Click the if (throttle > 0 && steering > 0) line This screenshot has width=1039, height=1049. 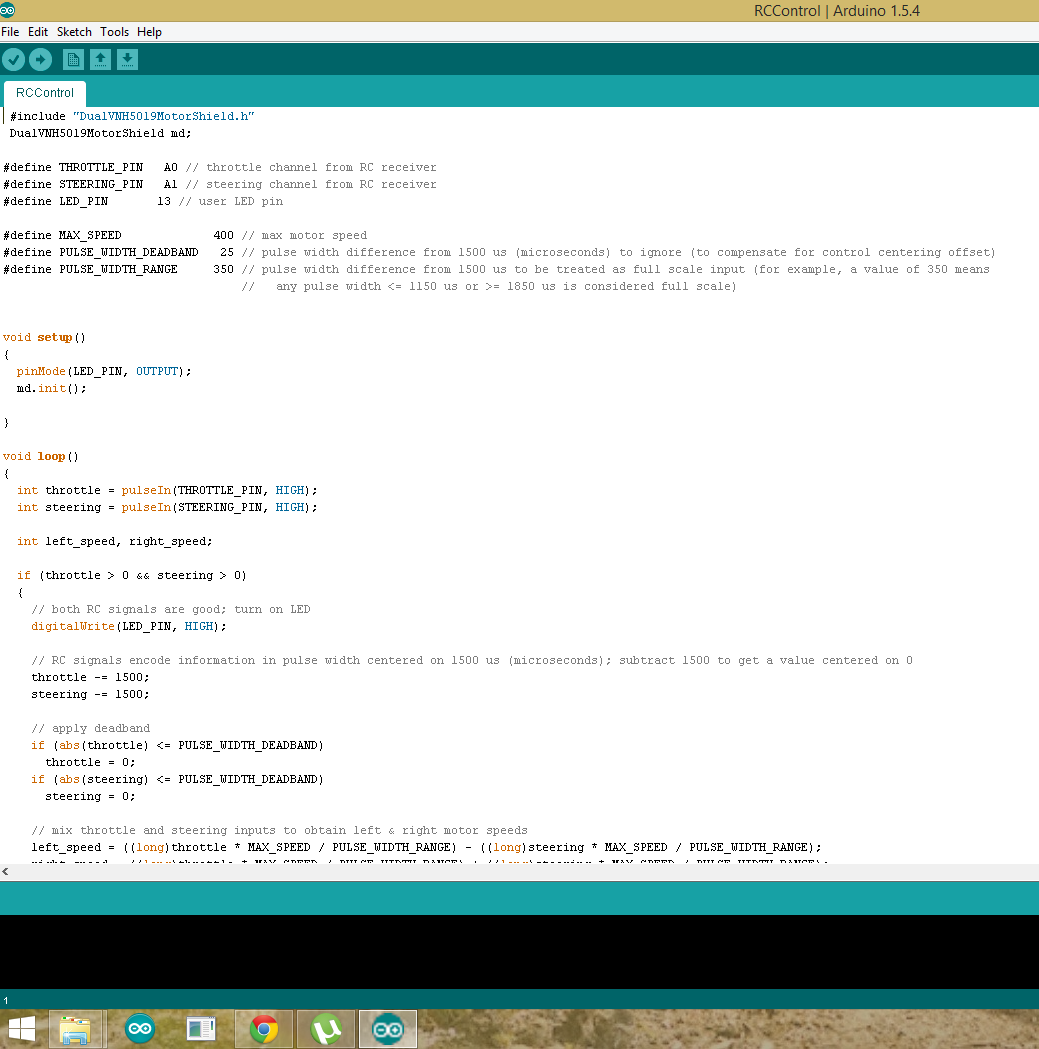[132, 575]
